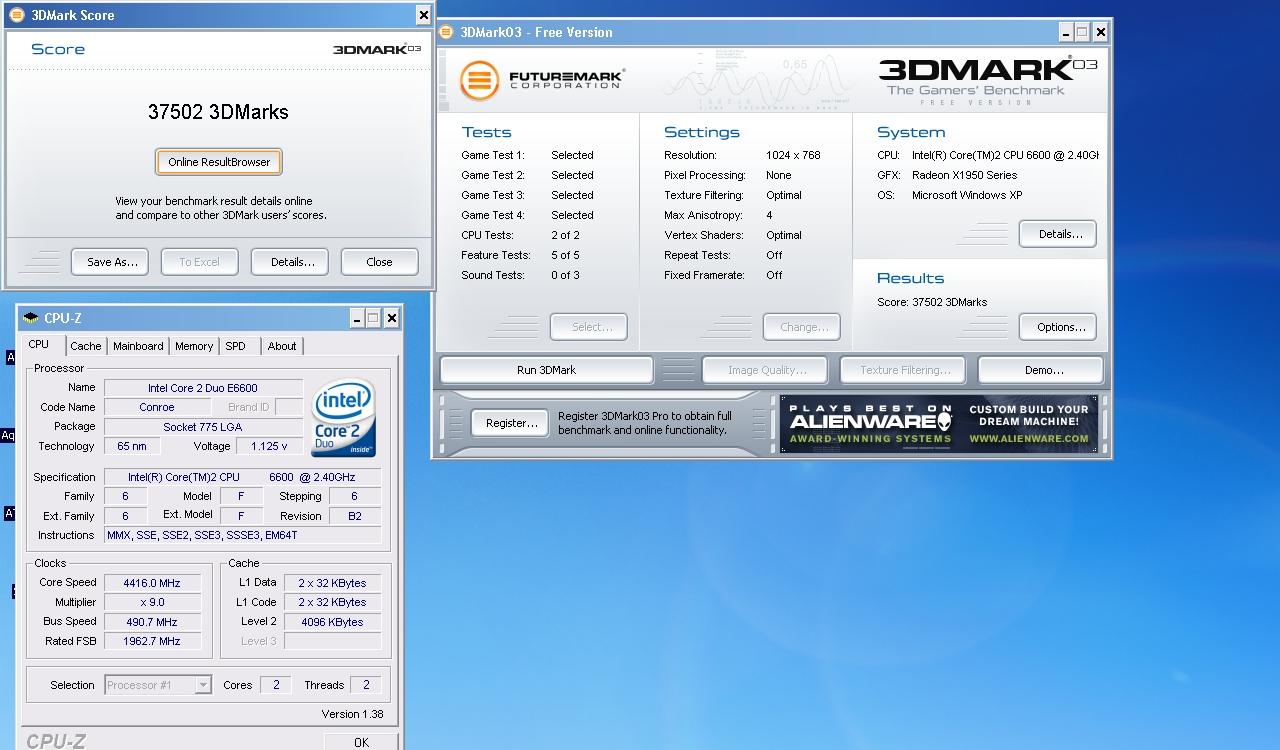Close the 3DMark Score dialog via Close button
1280x750 pixels.
click(379, 262)
